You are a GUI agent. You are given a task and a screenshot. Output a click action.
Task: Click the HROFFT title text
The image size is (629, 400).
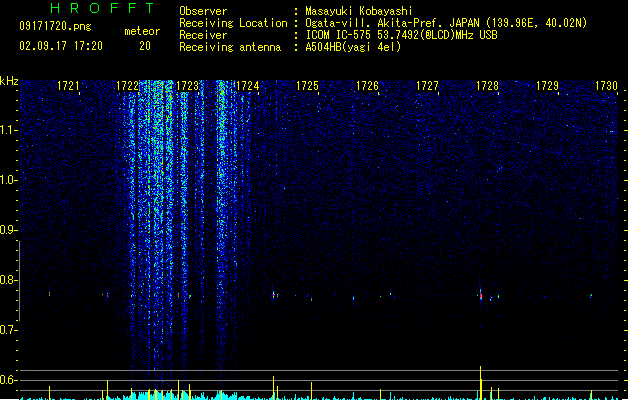[102, 8]
